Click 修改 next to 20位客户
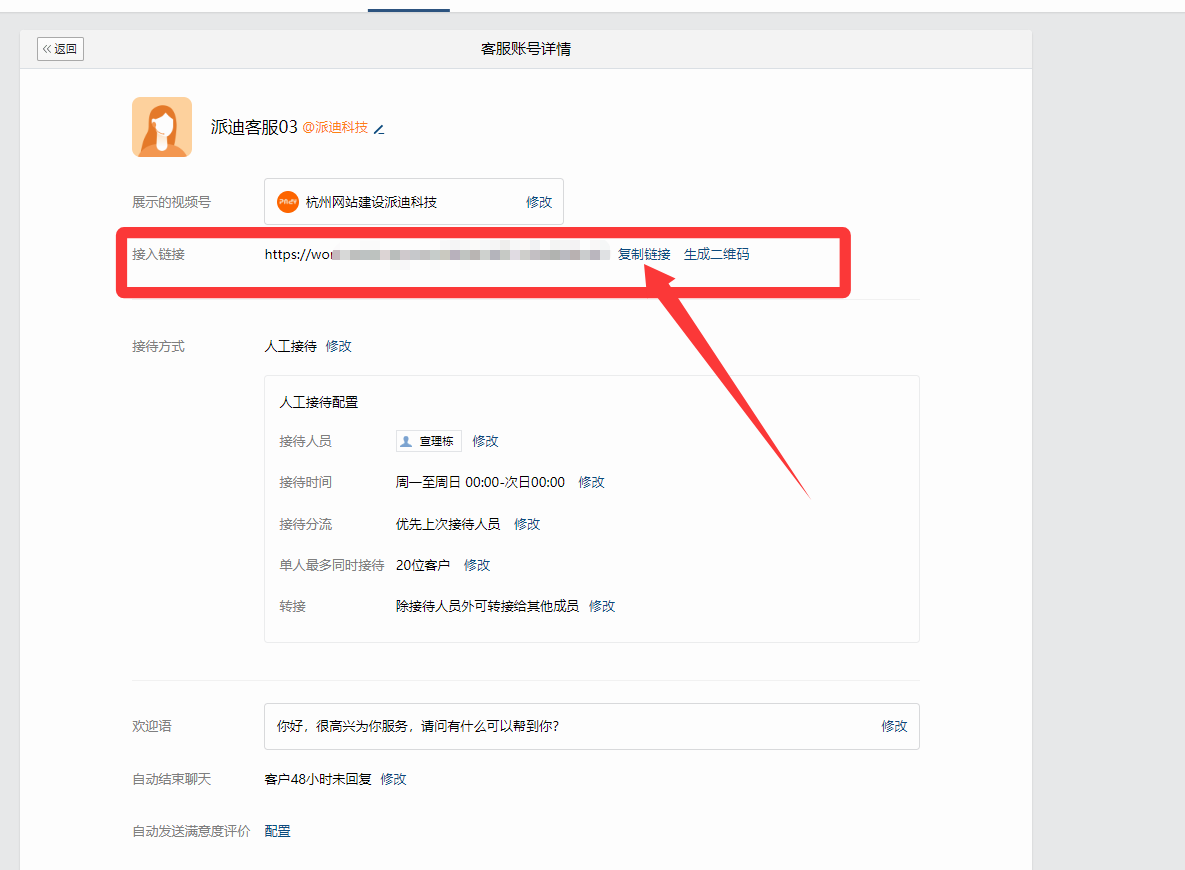 coord(477,565)
